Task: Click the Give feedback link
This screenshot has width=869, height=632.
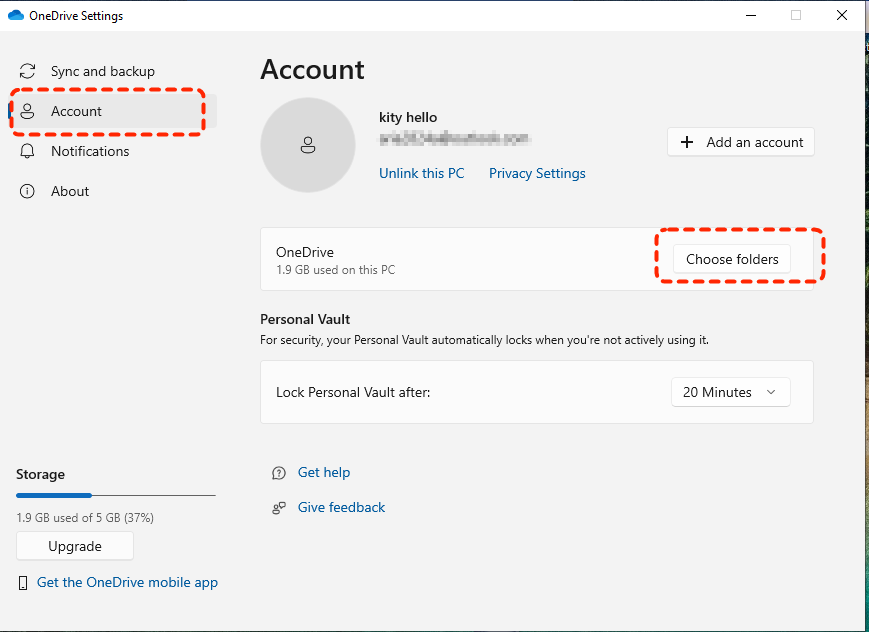Action: (x=341, y=507)
